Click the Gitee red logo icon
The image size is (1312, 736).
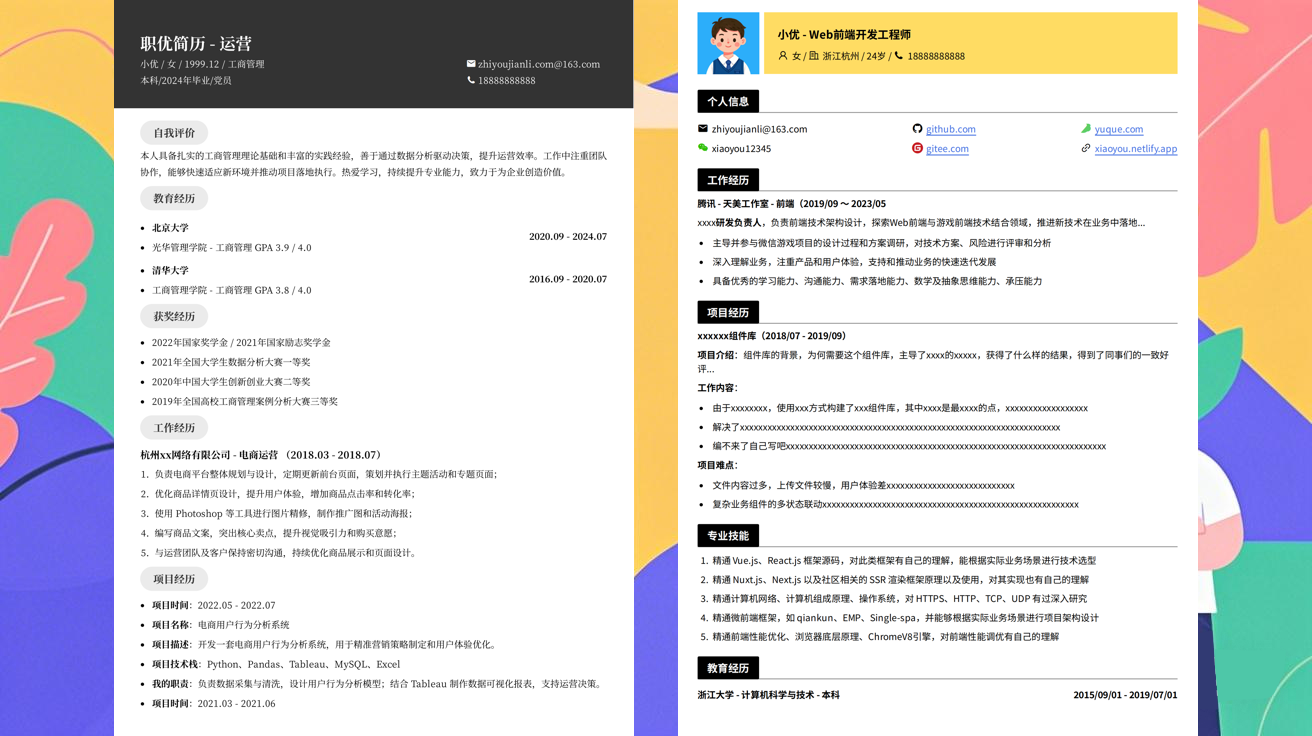click(x=917, y=148)
